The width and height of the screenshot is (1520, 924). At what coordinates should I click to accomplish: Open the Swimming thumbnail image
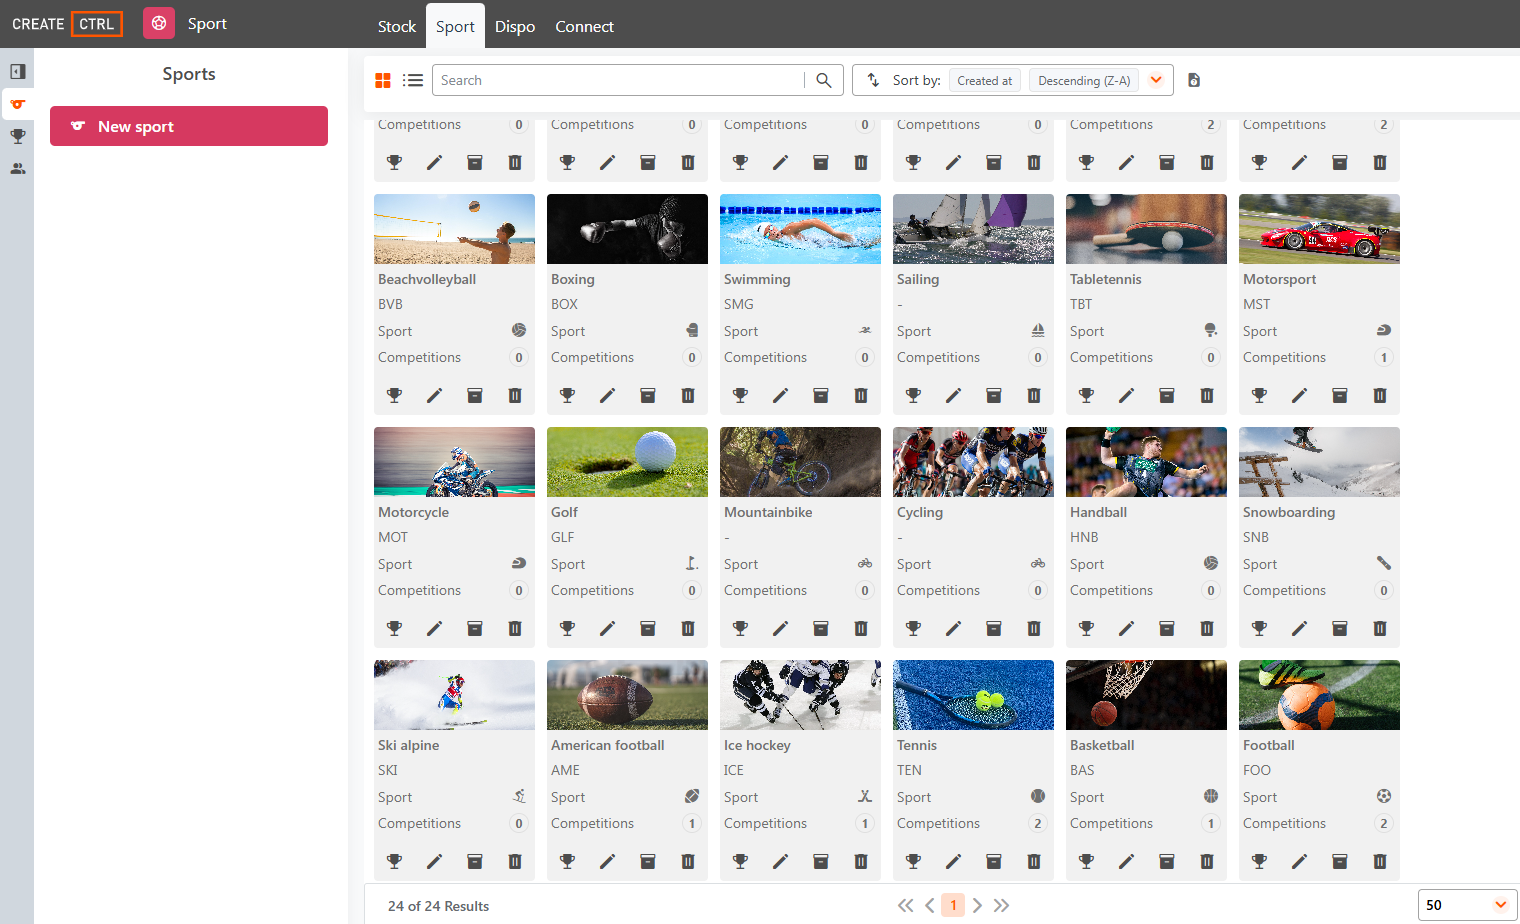pos(800,229)
